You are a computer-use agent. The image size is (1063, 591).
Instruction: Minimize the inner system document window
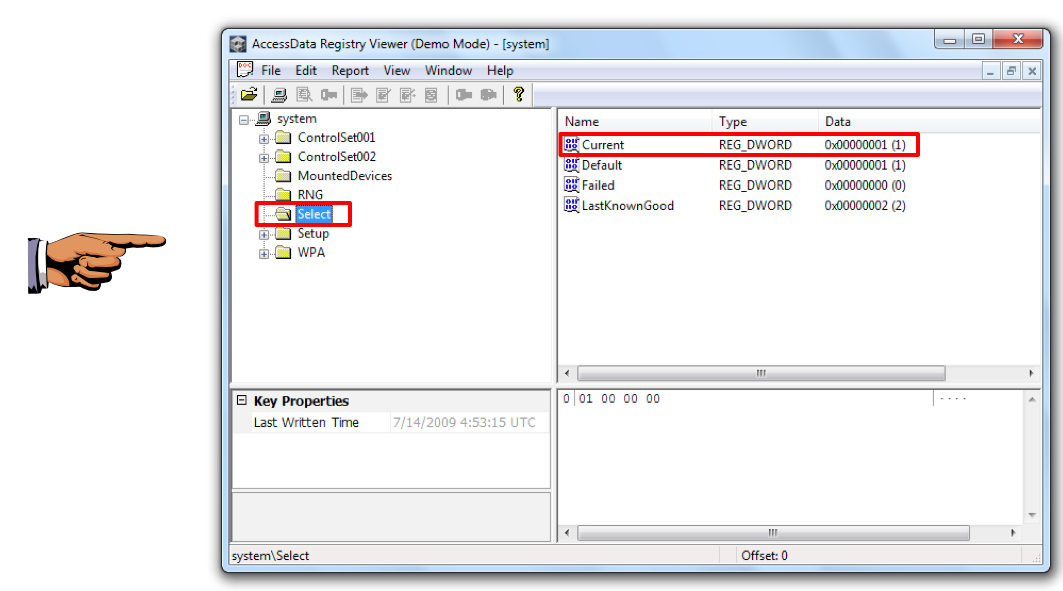[990, 70]
